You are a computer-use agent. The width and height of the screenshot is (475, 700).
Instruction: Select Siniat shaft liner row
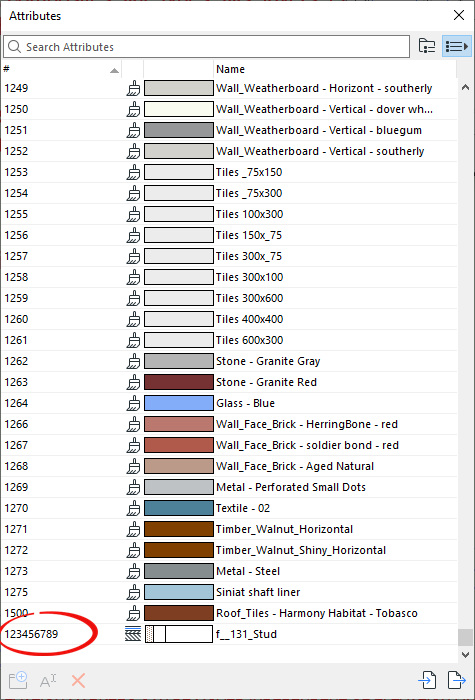pyautogui.click(x=229, y=592)
